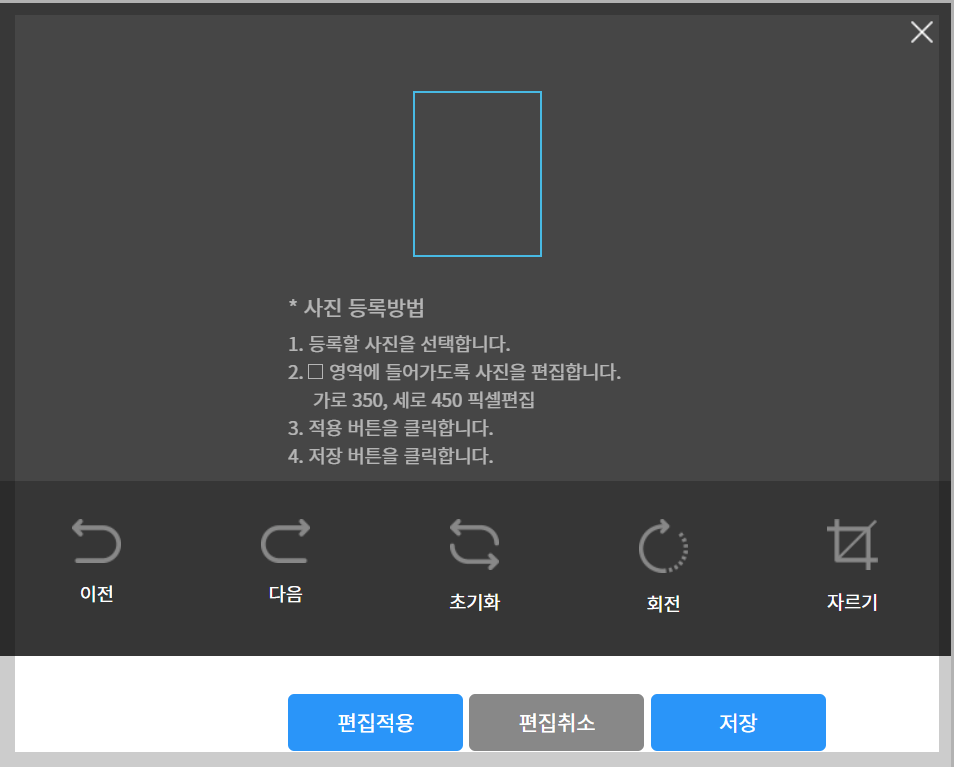Screen dimensions: 954x767
Task: Cancel editing via the 편집취소 button
Action: point(556,722)
